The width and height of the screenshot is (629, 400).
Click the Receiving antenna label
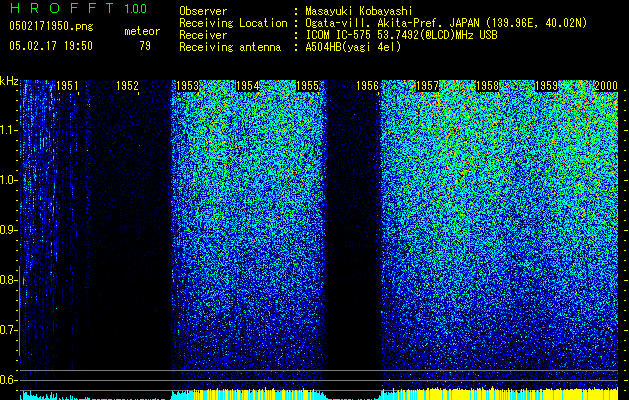[230, 47]
